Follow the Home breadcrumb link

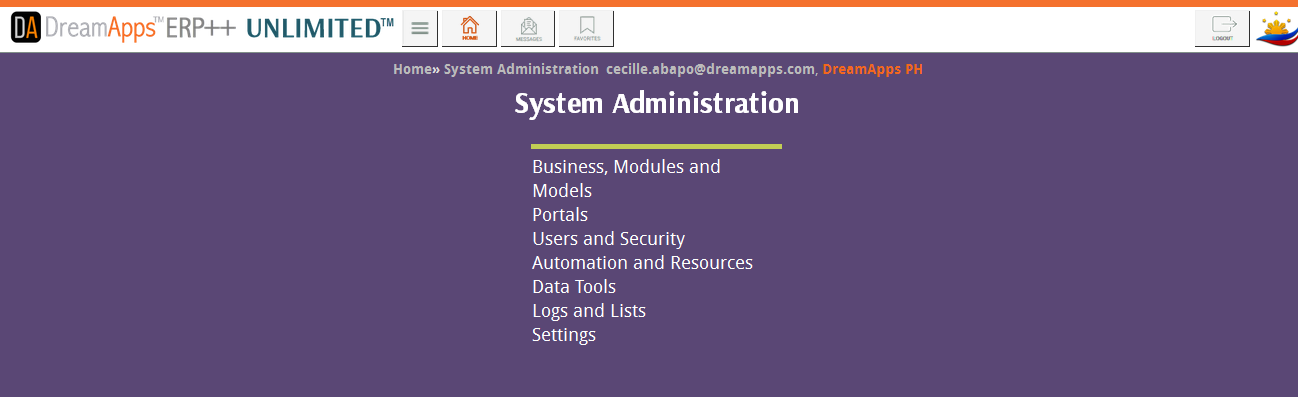[x=412, y=69]
